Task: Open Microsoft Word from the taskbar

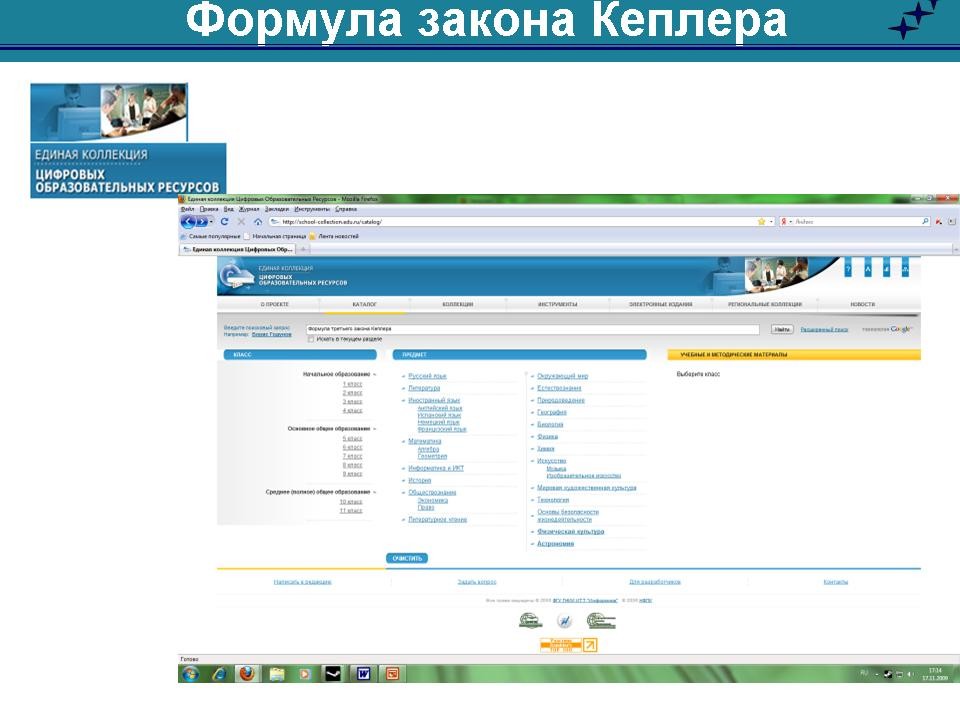Action: 362,673
